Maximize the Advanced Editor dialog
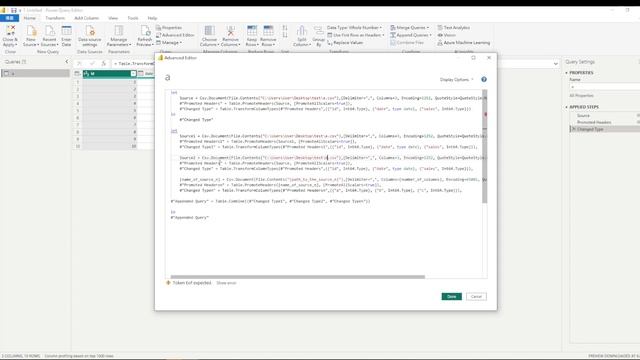This screenshot has height=360, width=640. [473, 58]
